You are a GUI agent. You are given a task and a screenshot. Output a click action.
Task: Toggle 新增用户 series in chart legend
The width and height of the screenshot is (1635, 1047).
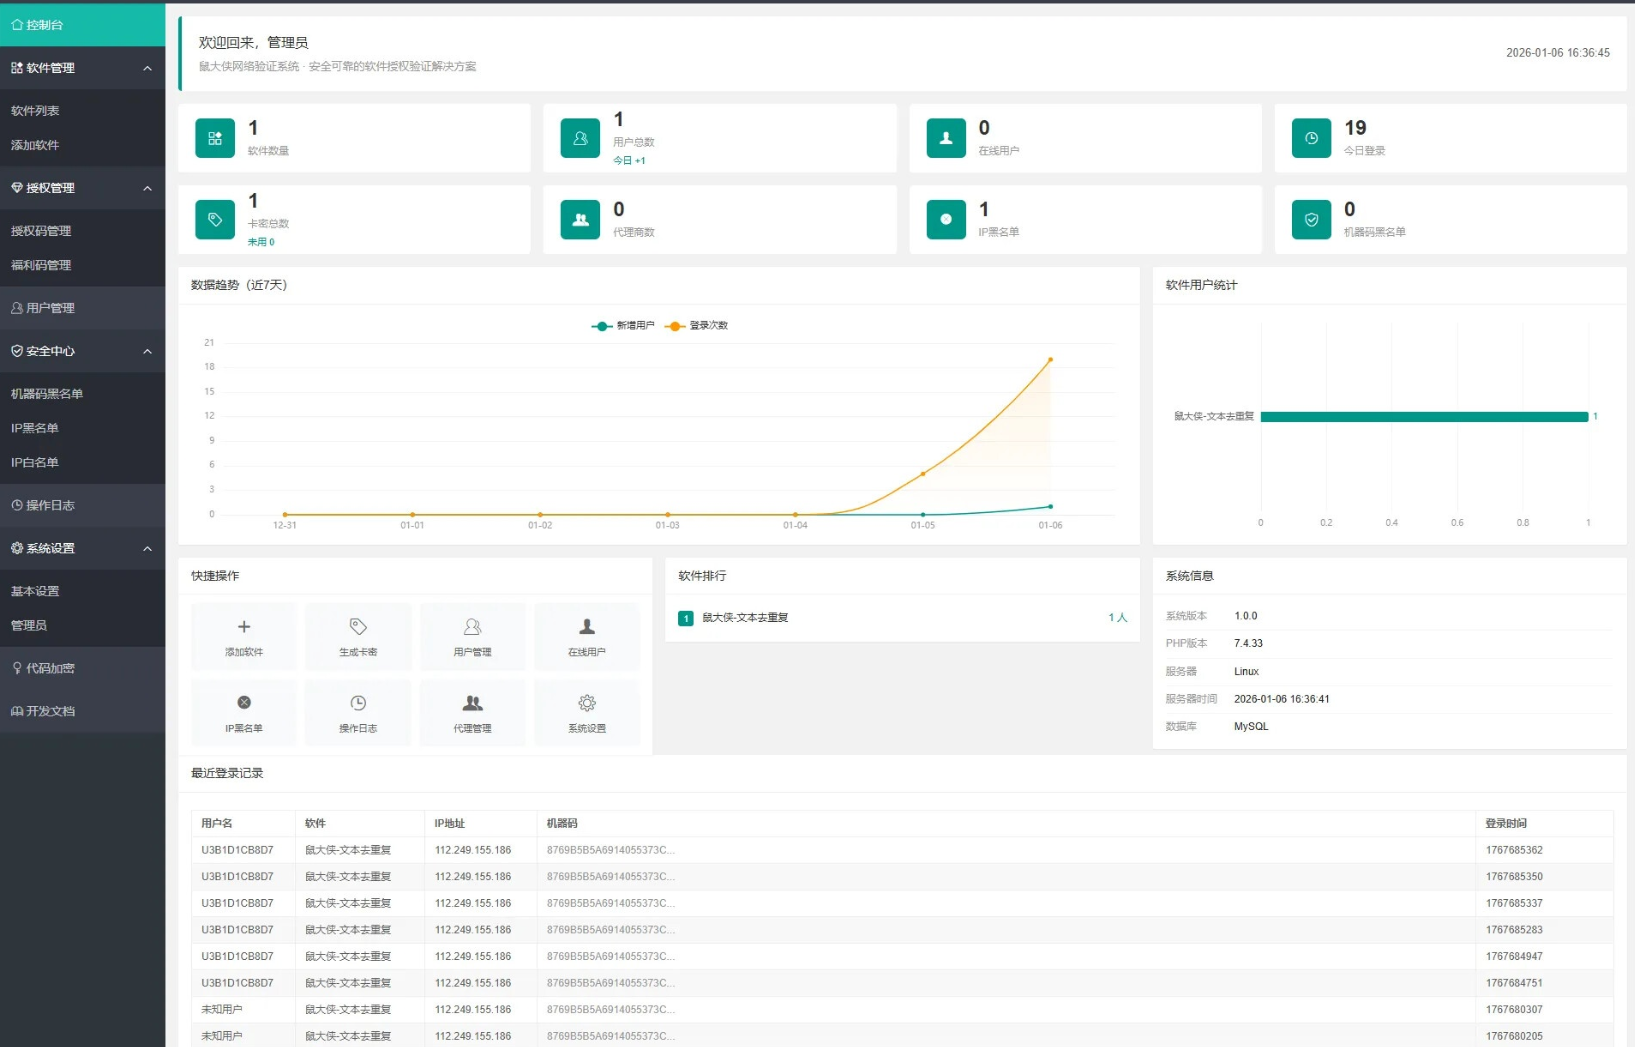pos(624,326)
